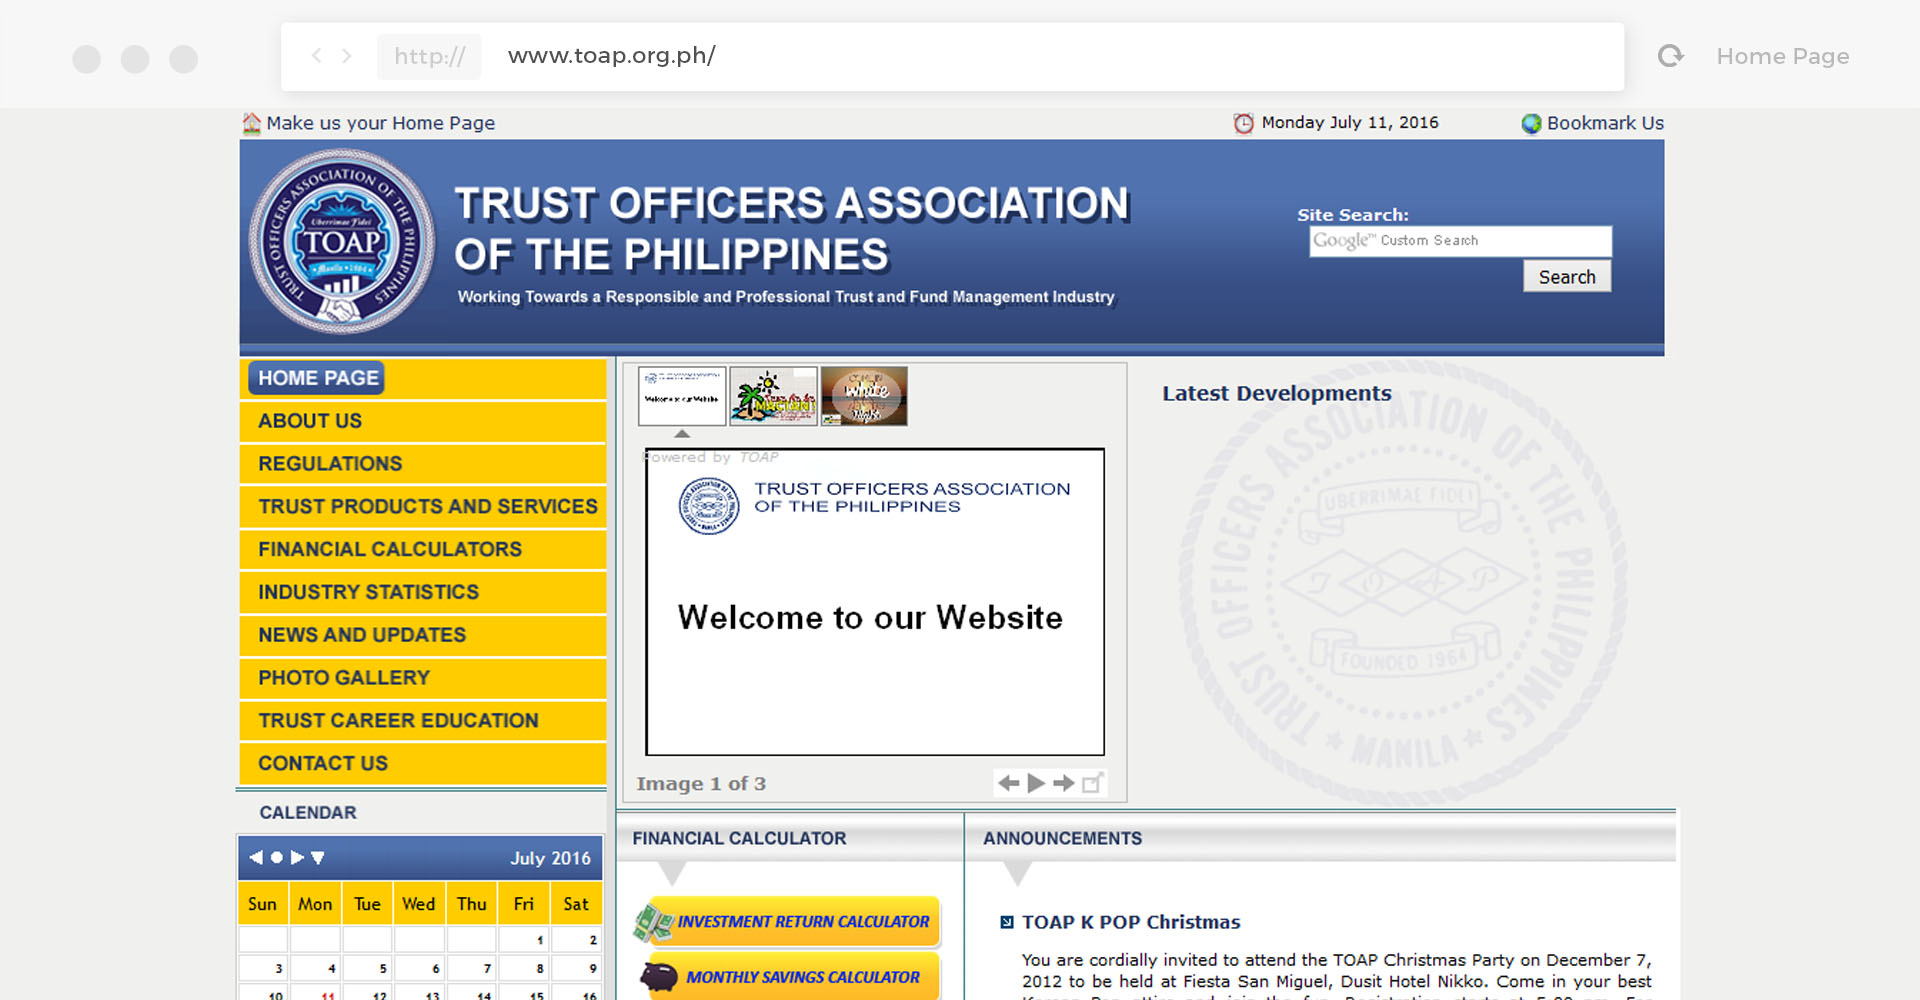Open the ABOUT US menu item

point(423,421)
